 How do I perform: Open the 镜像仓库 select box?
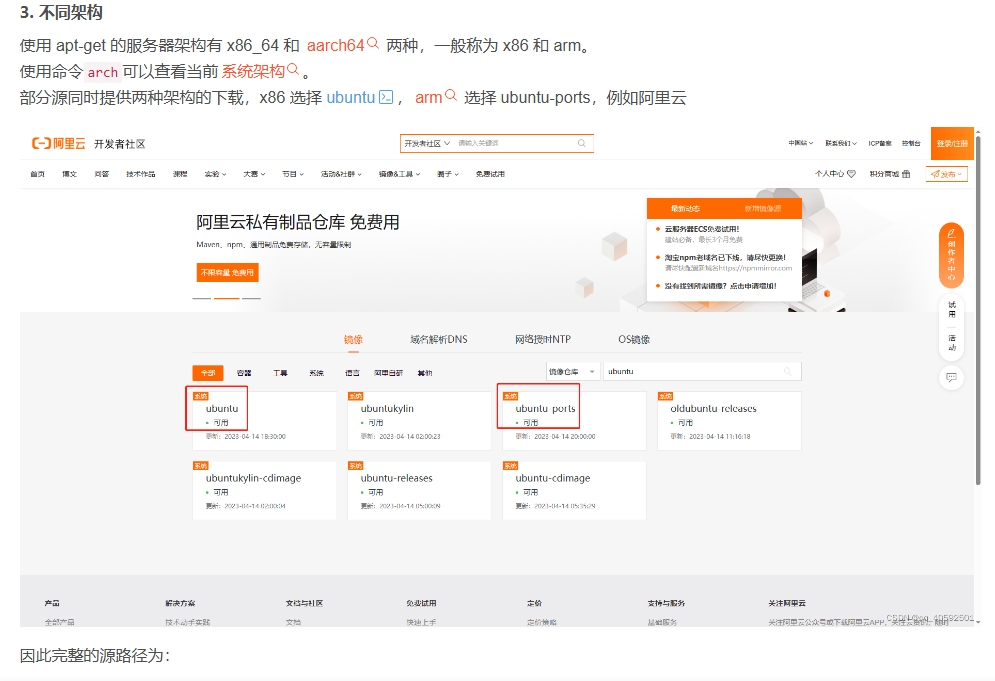(572, 371)
